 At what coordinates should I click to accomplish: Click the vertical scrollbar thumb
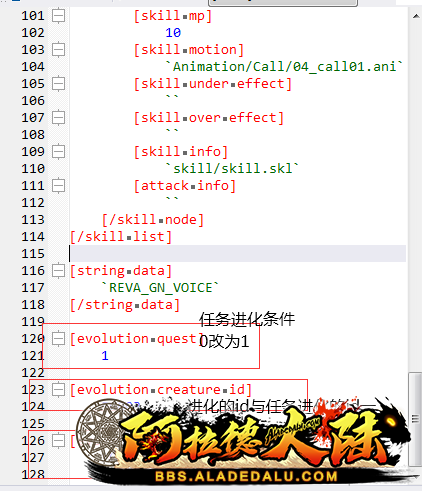point(415,419)
